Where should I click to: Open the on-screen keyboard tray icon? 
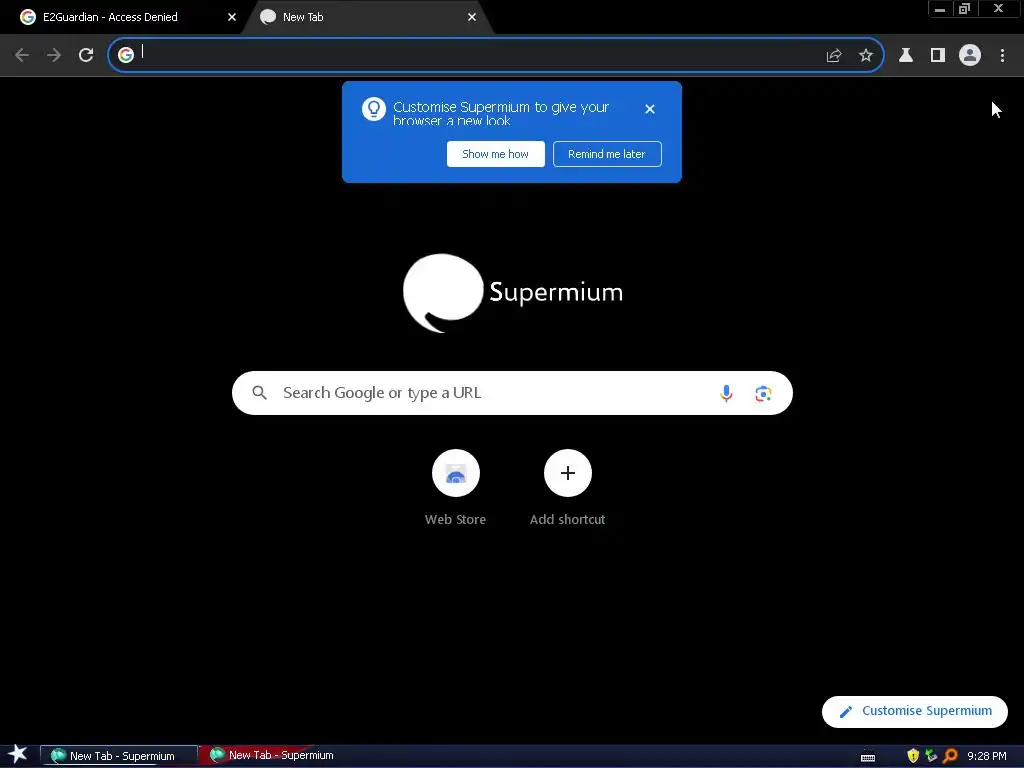point(868,757)
